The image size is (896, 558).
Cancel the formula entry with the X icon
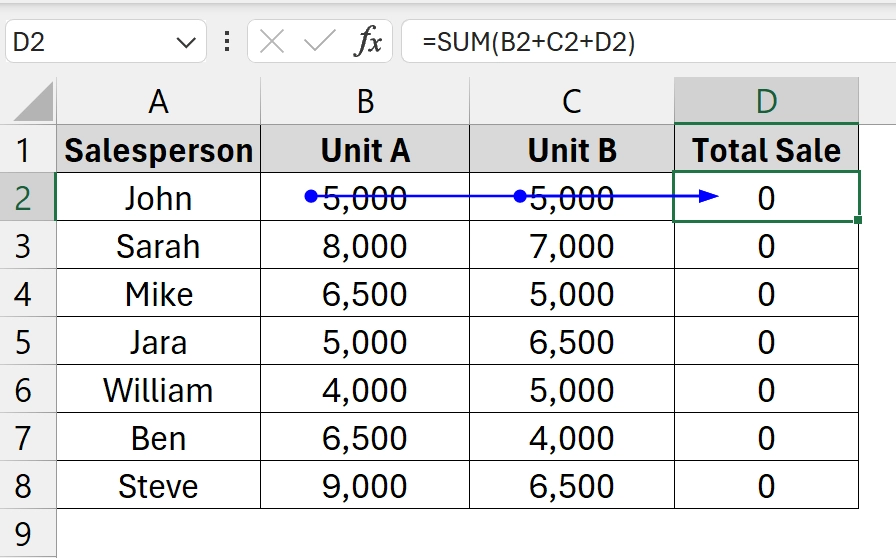click(271, 42)
